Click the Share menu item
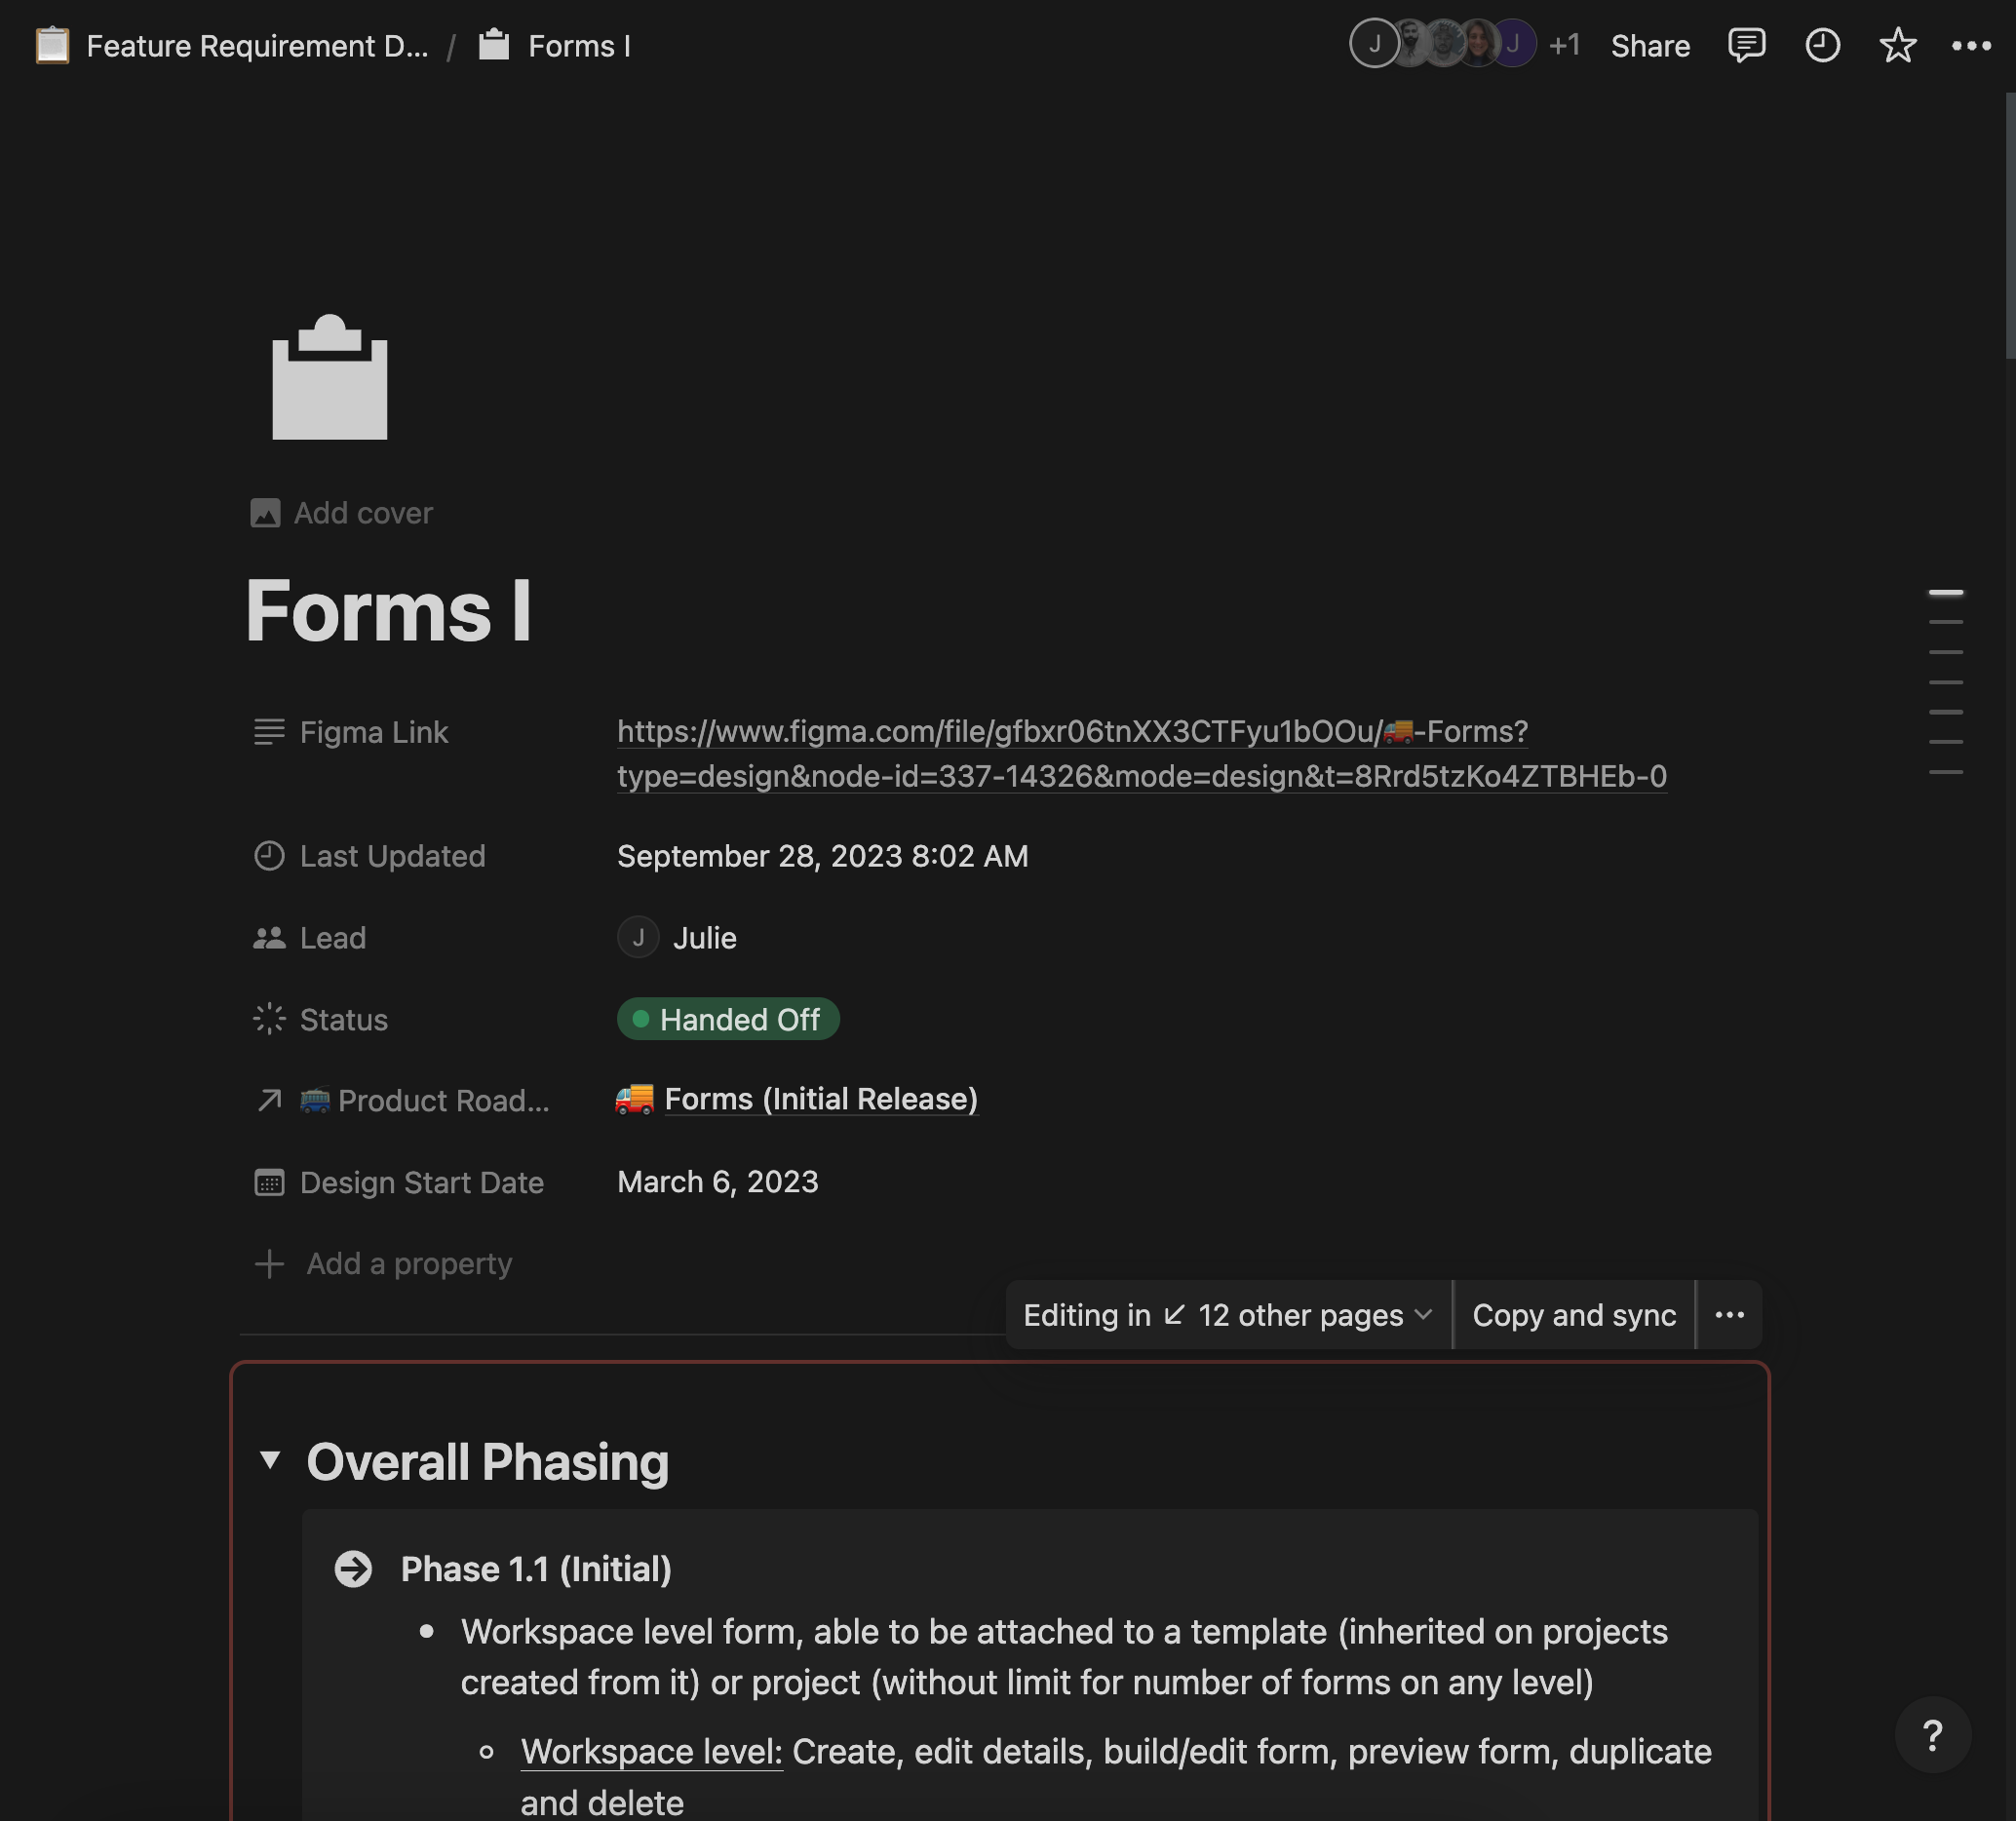This screenshot has width=2016, height=1821. pyautogui.click(x=1650, y=46)
